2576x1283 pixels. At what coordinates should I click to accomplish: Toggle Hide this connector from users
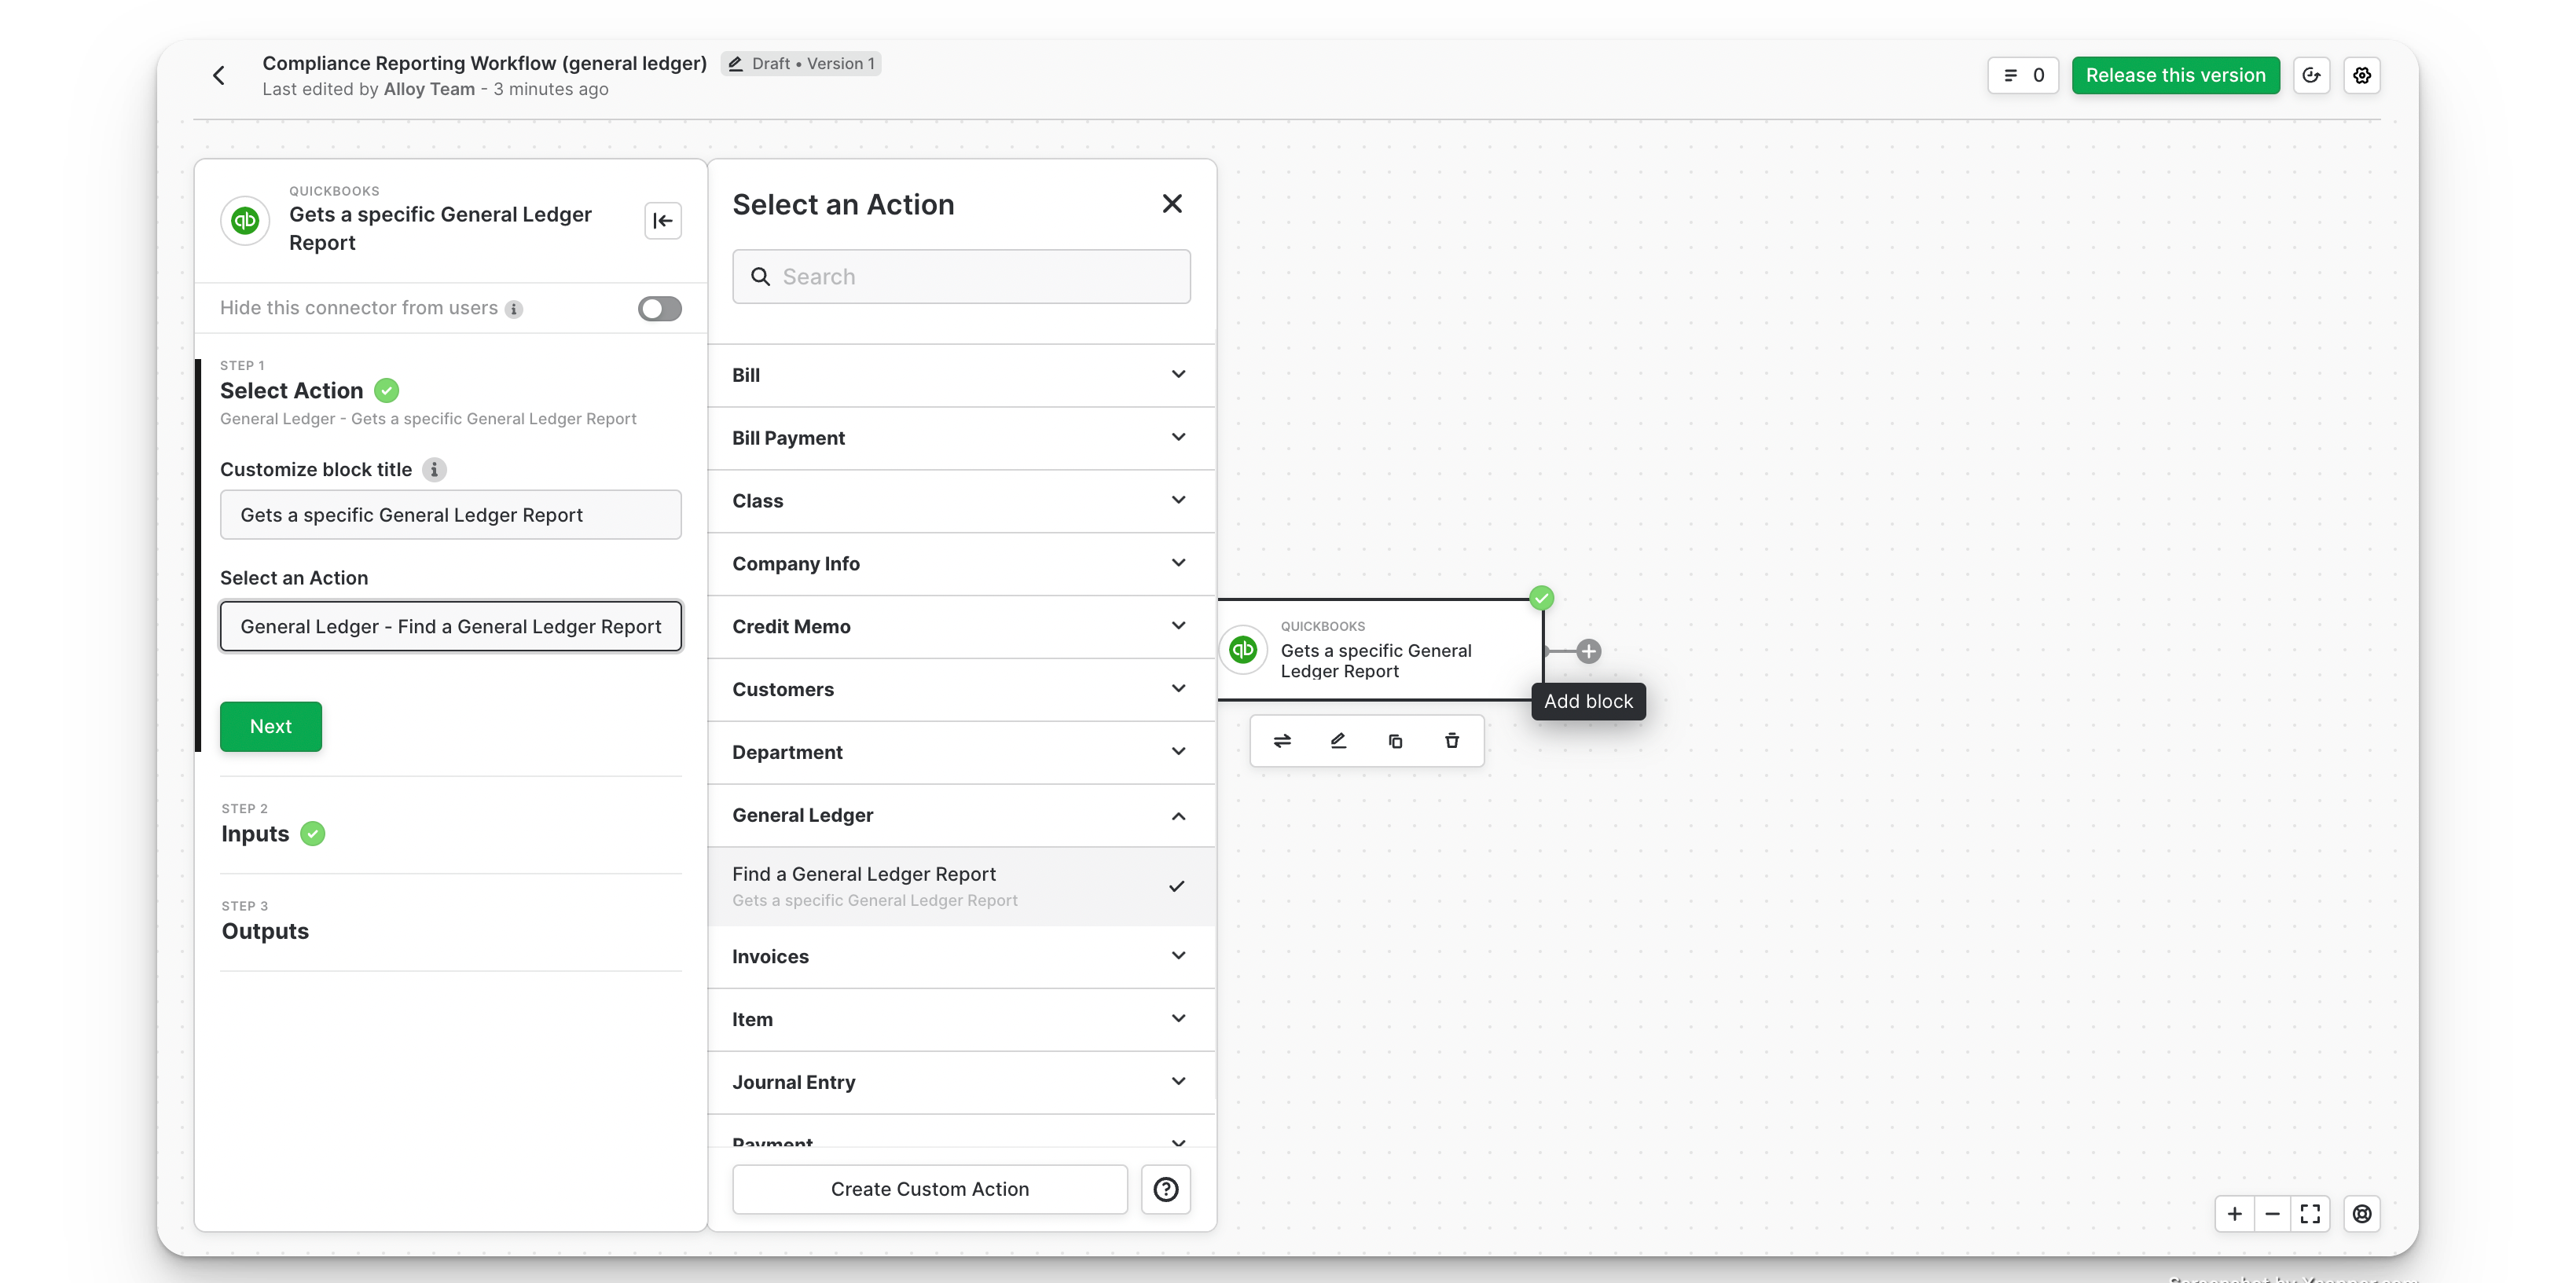(x=659, y=309)
